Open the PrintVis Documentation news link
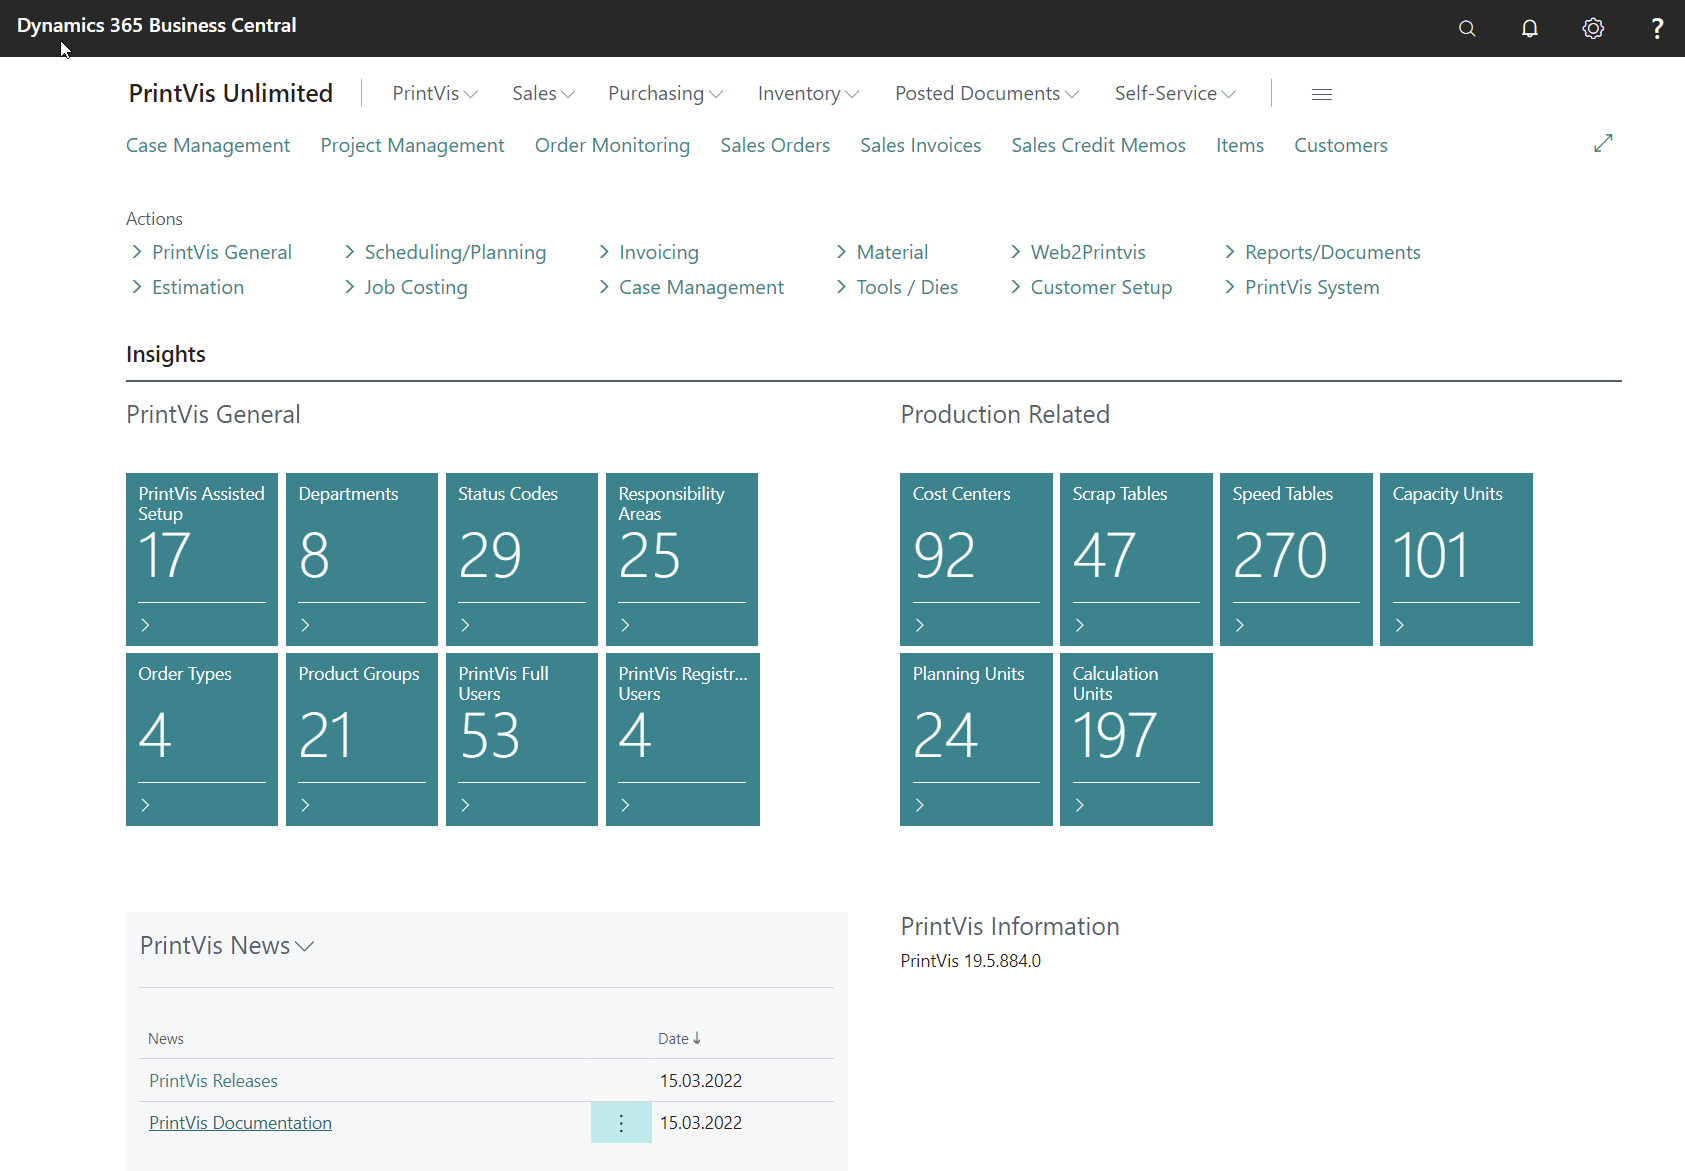This screenshot has height=1171, width=1685. [240, 1123]
